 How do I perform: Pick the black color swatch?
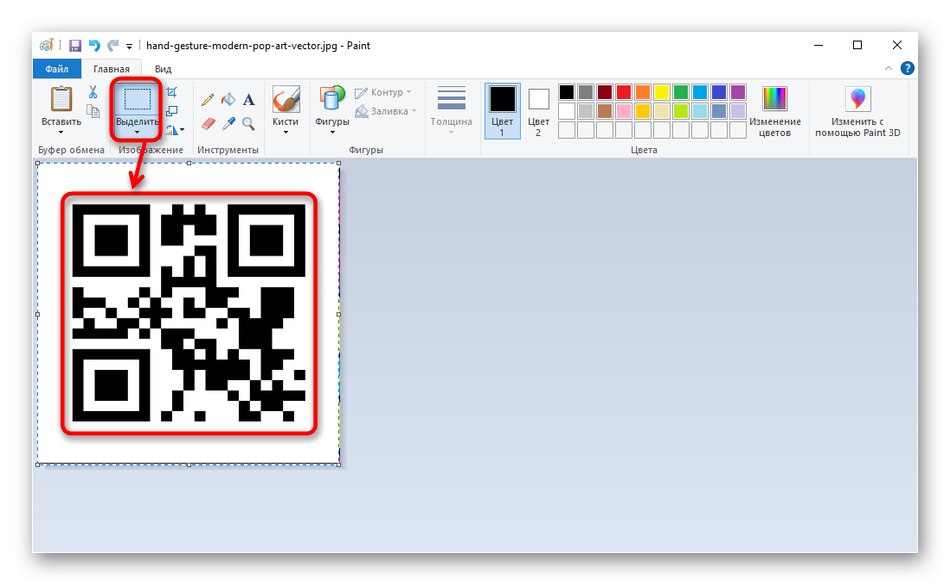pos(566,92)
